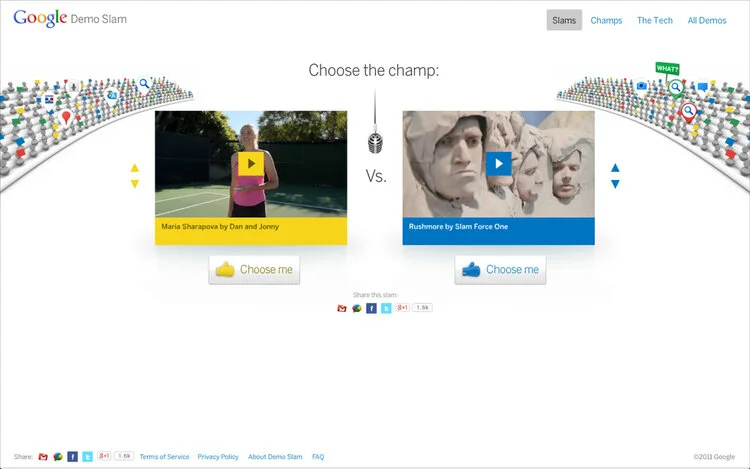Open Terms of Service link
The width and height of the screenshot is (750, 469).
(x=165, y=457)
